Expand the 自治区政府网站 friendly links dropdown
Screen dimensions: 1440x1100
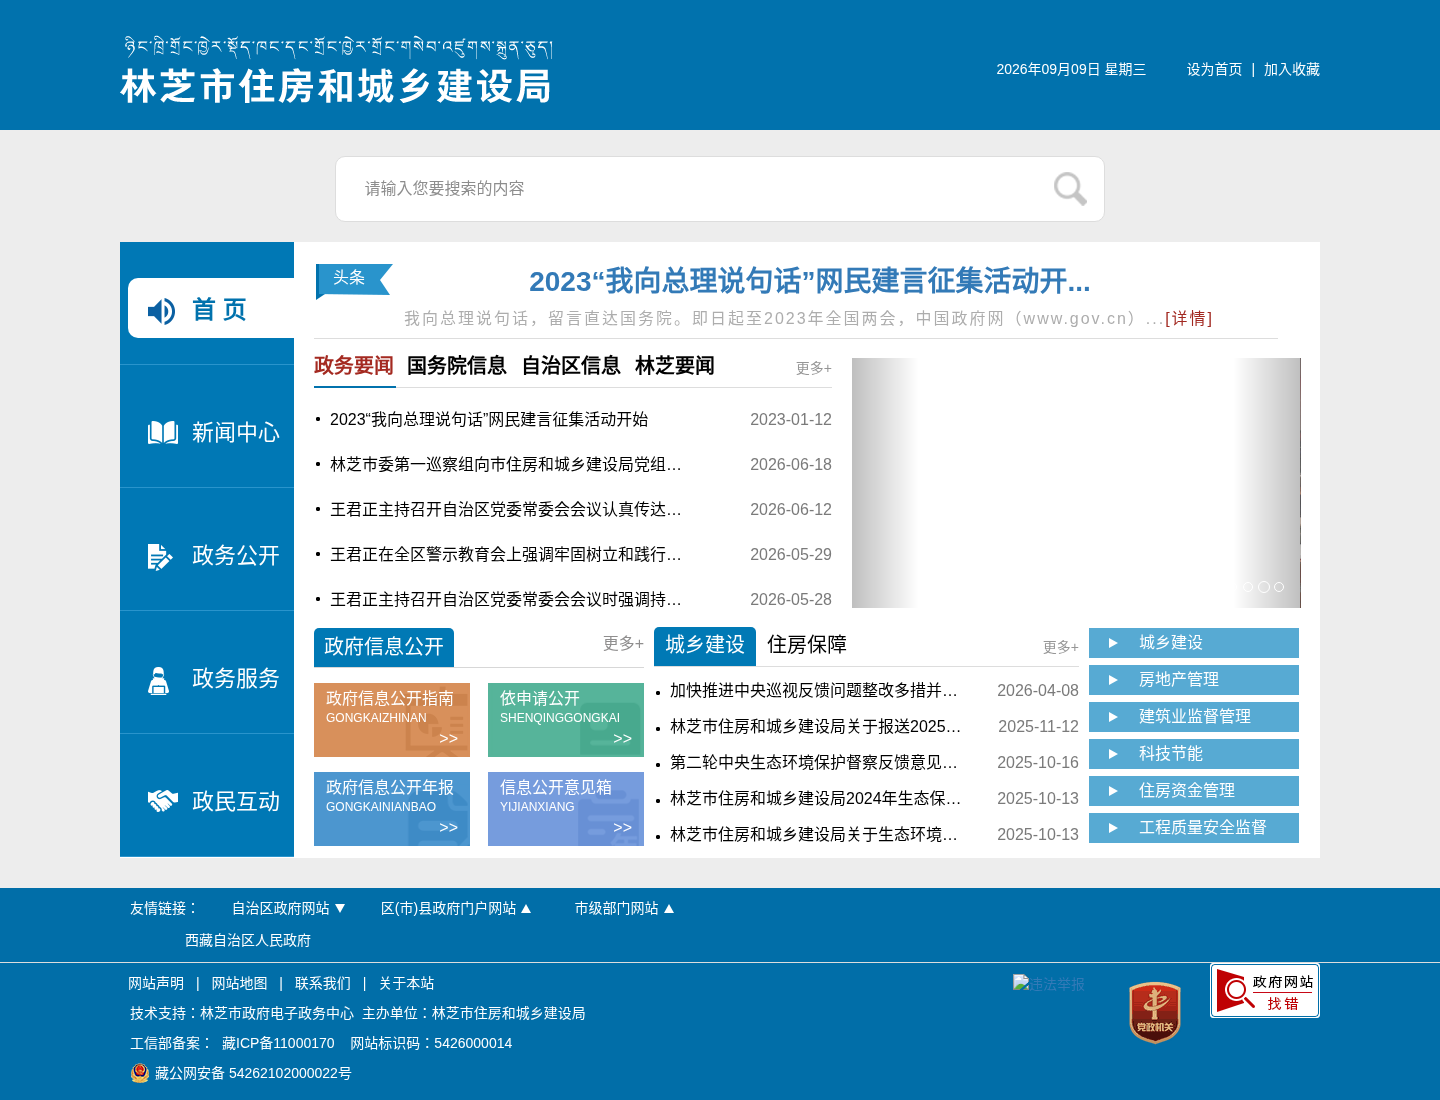tap(288, 908)
